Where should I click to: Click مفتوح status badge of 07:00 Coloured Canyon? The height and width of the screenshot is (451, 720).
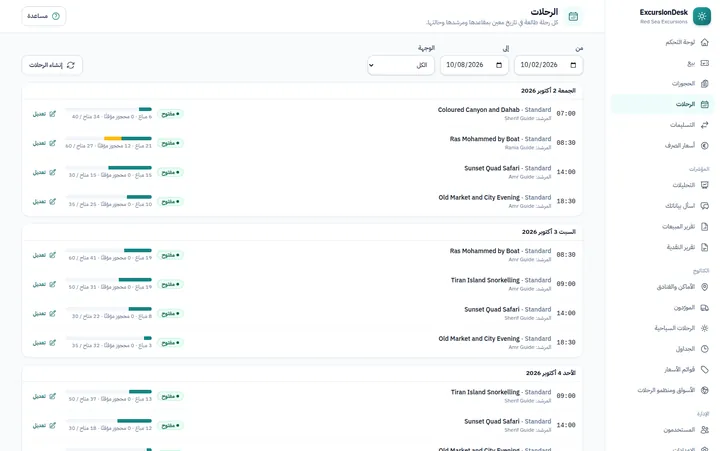pos(170,114)
